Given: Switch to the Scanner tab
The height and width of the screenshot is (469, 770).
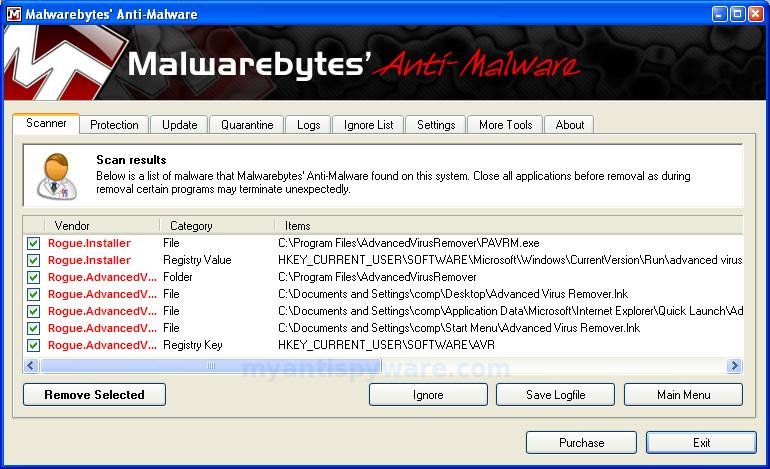Looking at the screenshot, I should [x=46, y=123].
